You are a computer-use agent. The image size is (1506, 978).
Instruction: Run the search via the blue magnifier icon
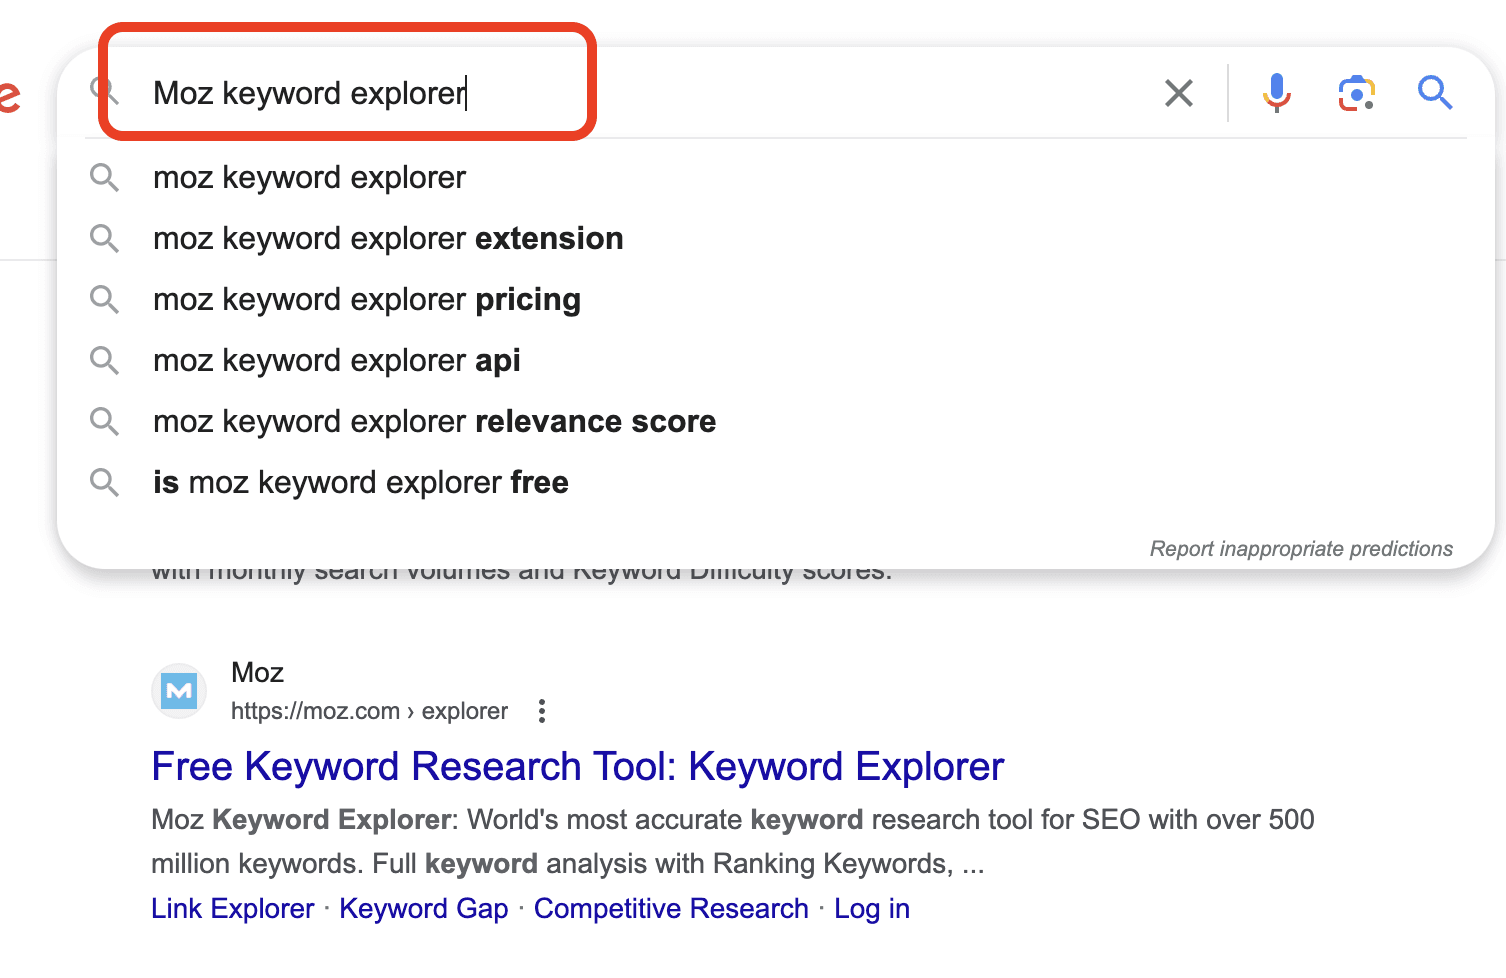(x=1434, y=92)
